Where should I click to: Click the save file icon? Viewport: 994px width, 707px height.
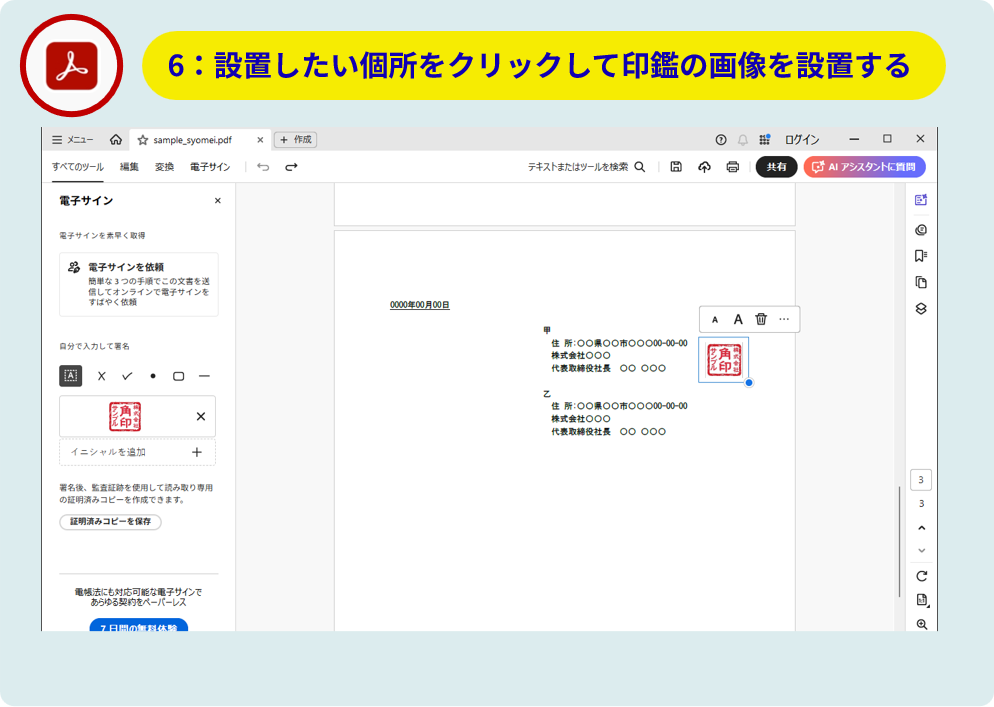point(676,167)
